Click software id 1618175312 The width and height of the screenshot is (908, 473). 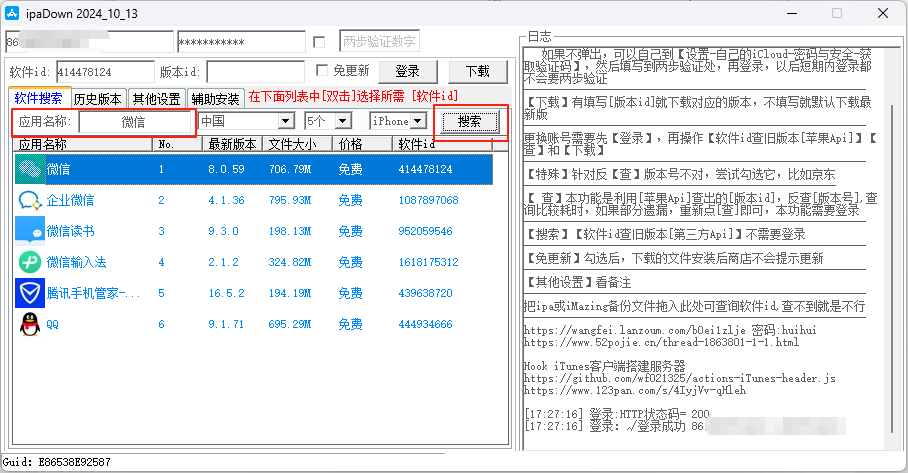[x=429, y=262]
